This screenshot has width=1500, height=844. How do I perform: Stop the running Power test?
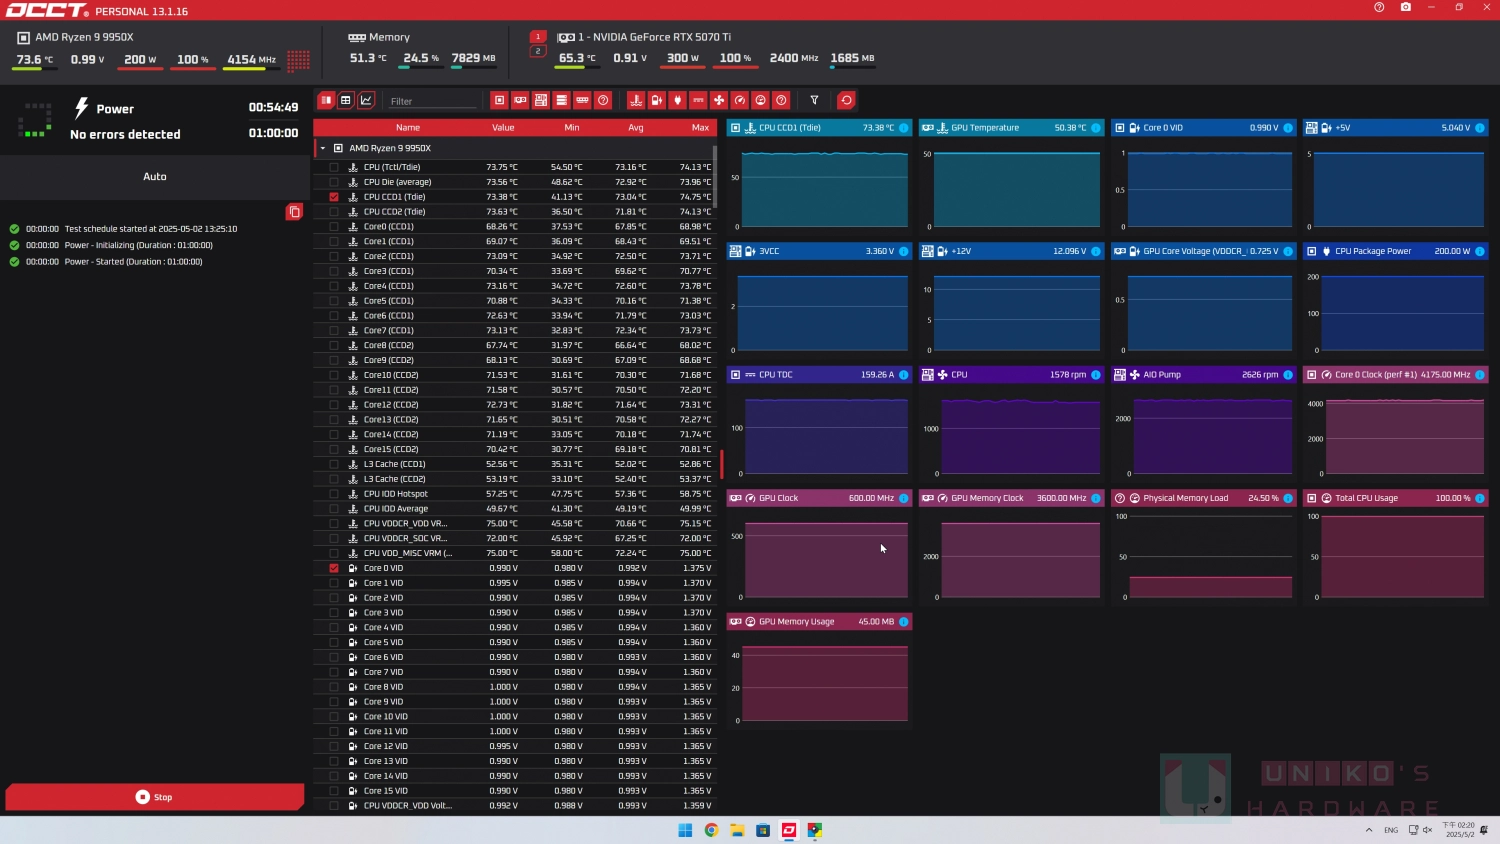[x=155, y=797]
